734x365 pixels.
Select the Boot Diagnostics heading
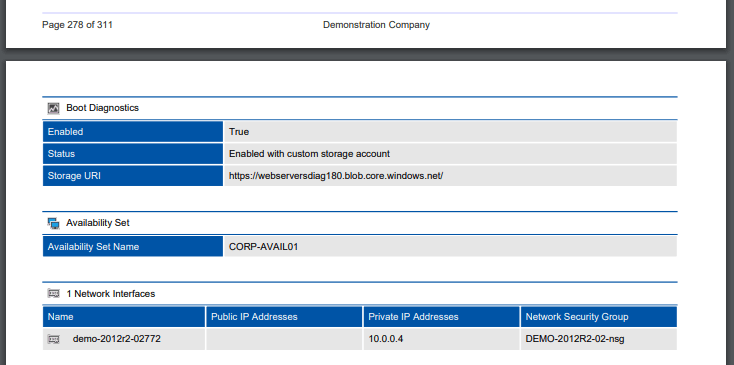[x=103, y=108]
